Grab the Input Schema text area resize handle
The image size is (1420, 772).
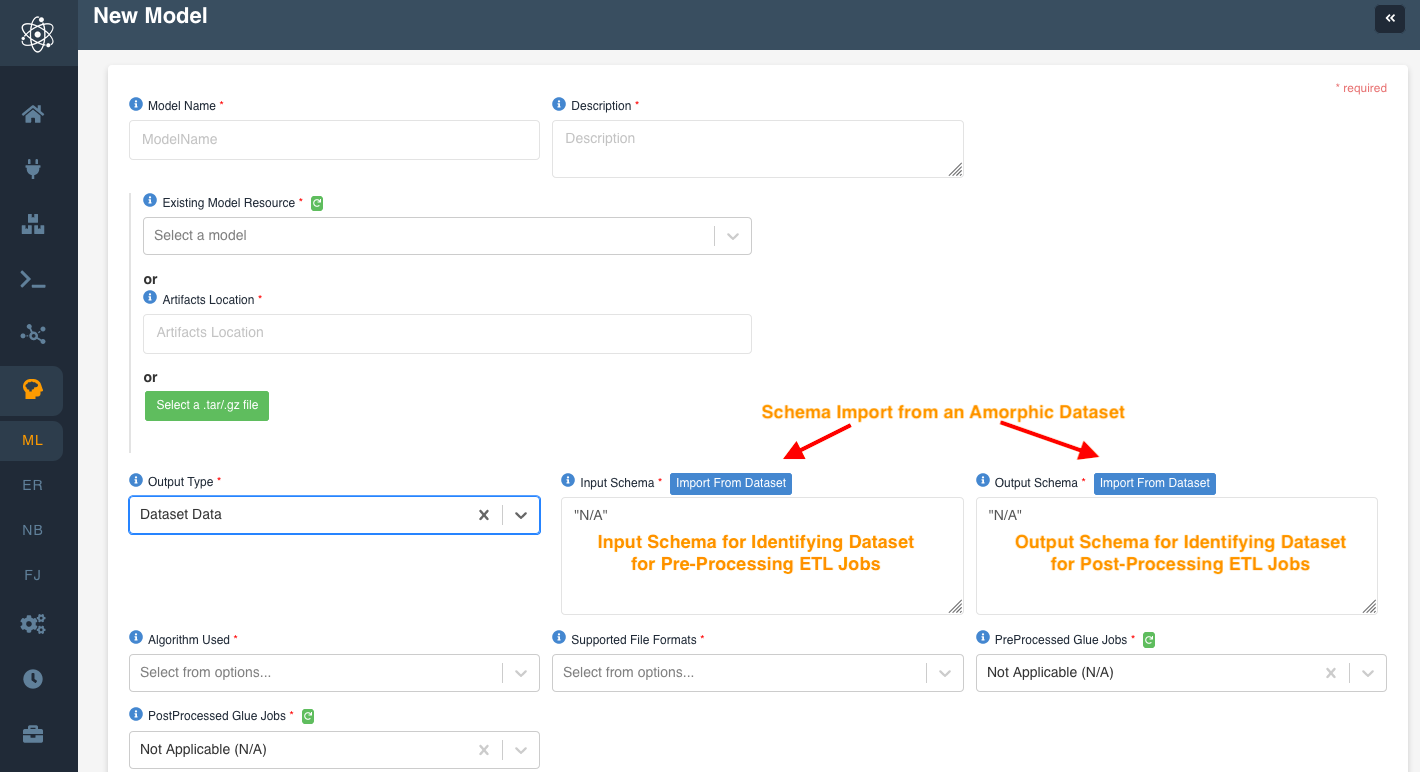[x=956, y=607]
